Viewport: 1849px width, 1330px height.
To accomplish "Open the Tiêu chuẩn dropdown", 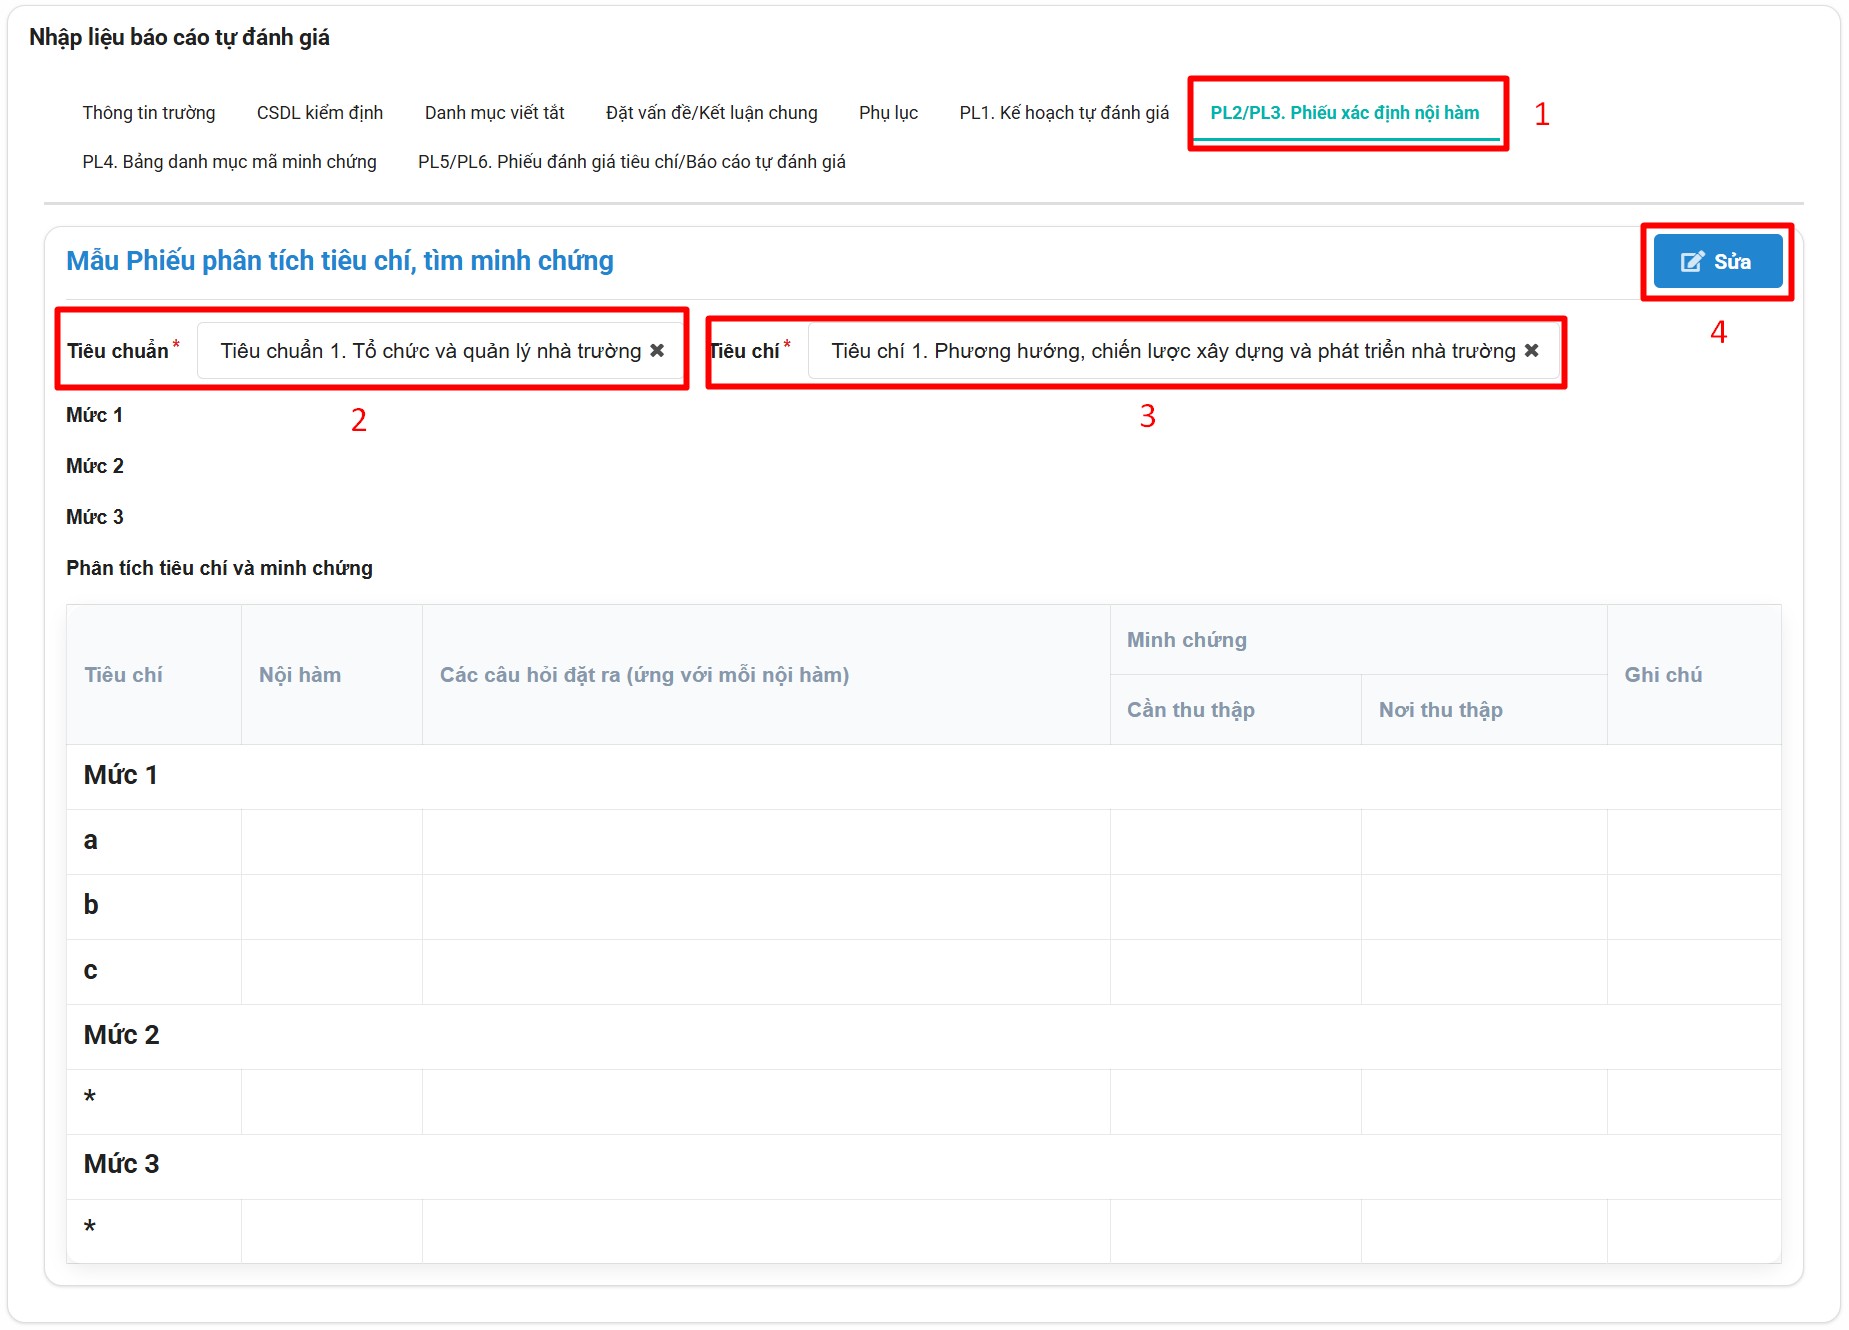I will [x=430, y=351].
